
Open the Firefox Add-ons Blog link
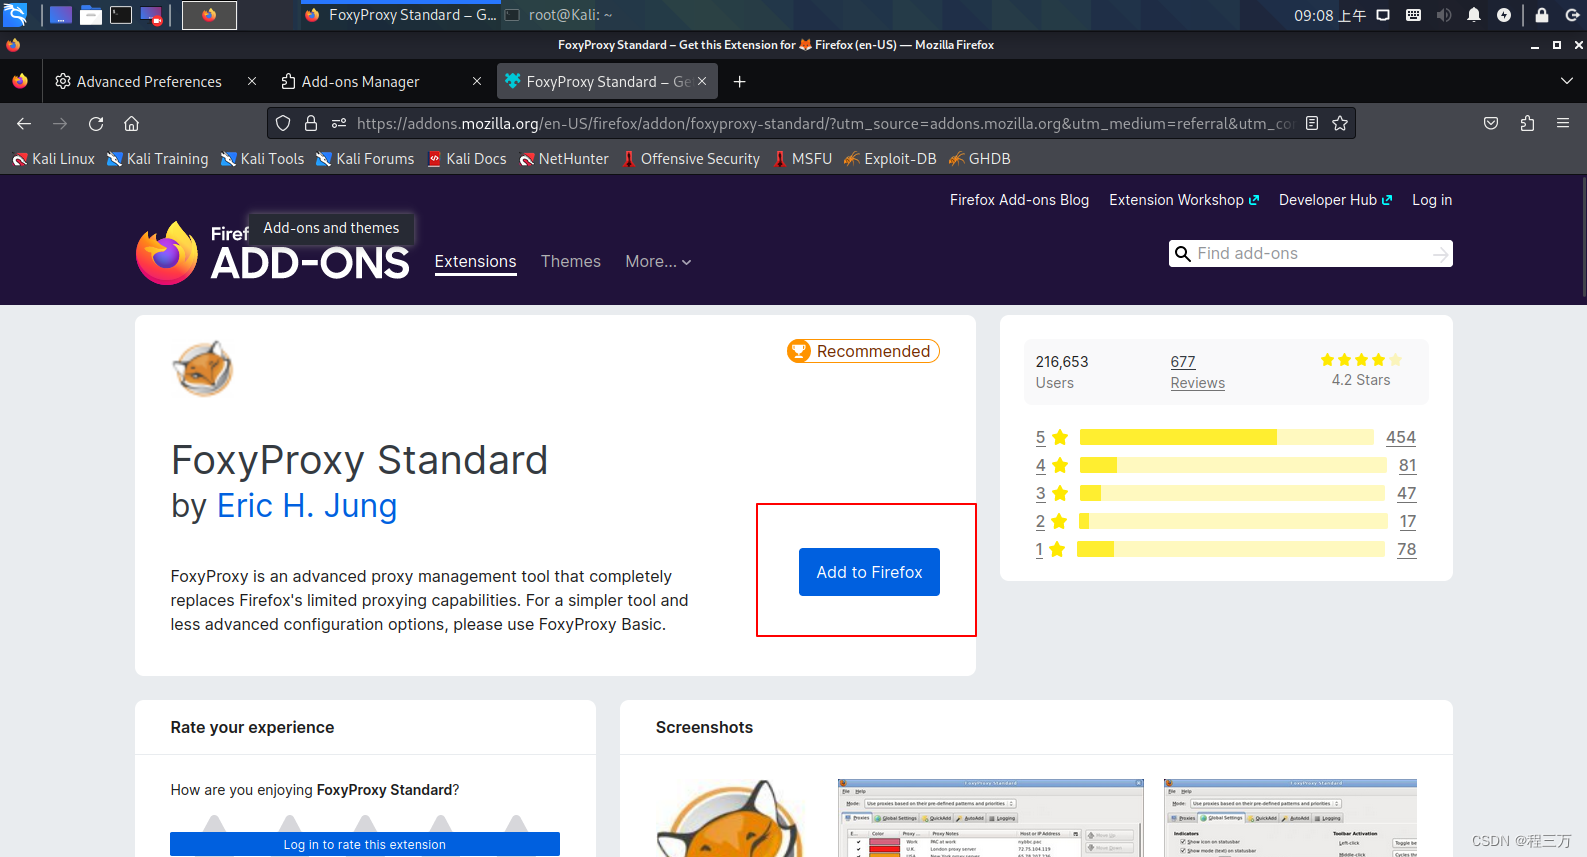1019,200
